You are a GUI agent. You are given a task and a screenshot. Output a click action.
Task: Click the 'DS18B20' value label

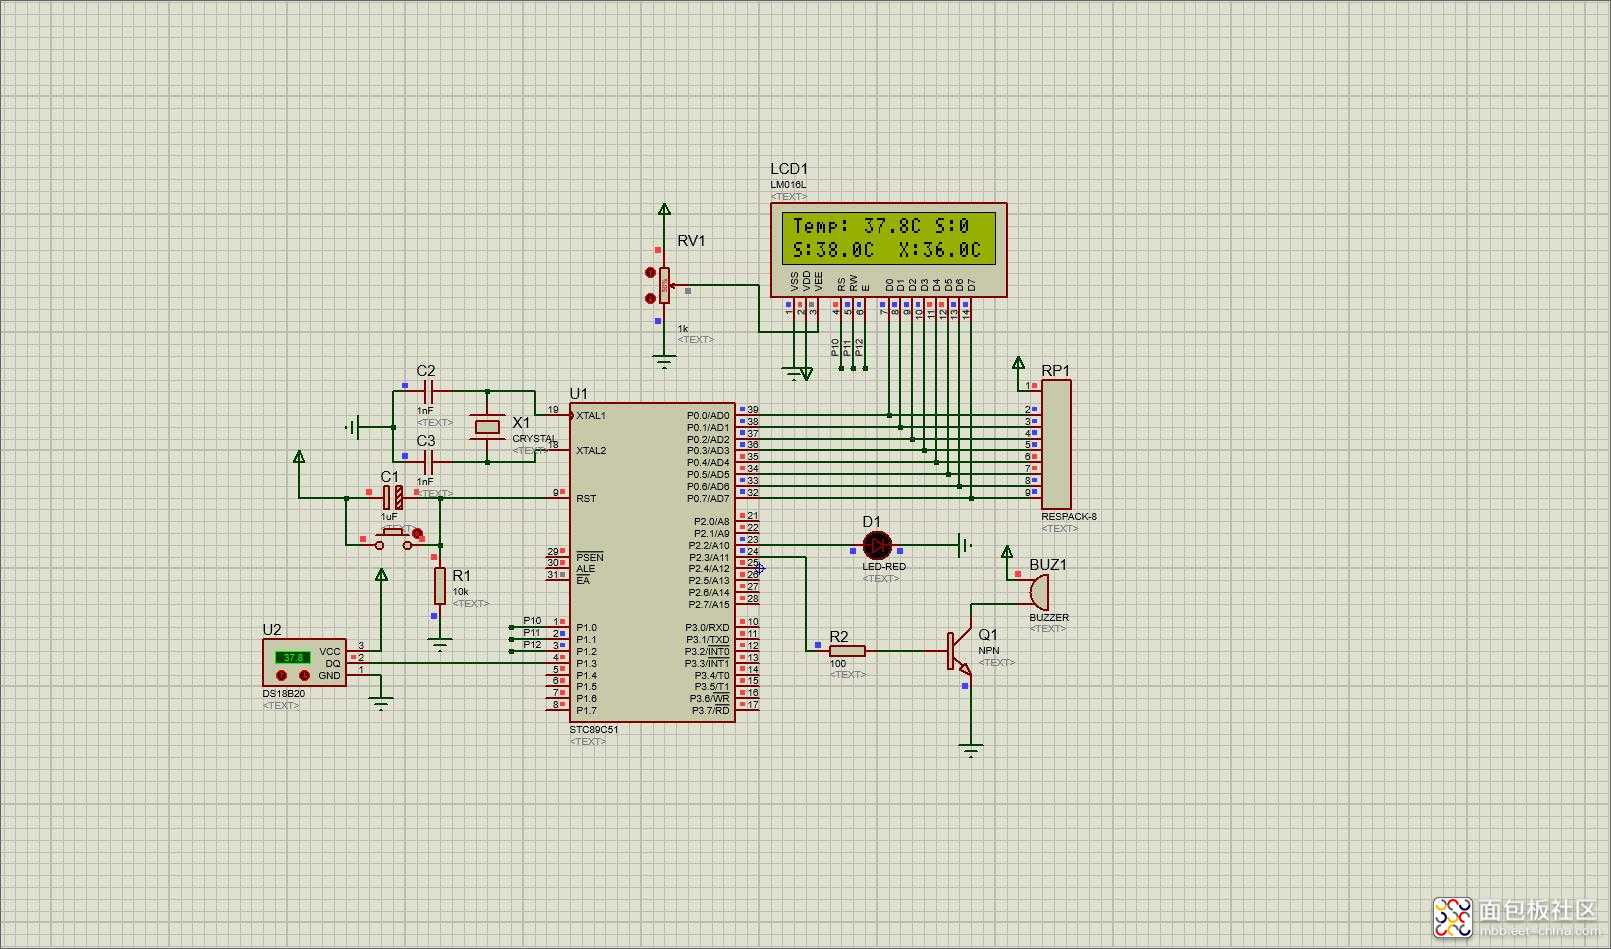pyautogui.click(x=284, y=694)
